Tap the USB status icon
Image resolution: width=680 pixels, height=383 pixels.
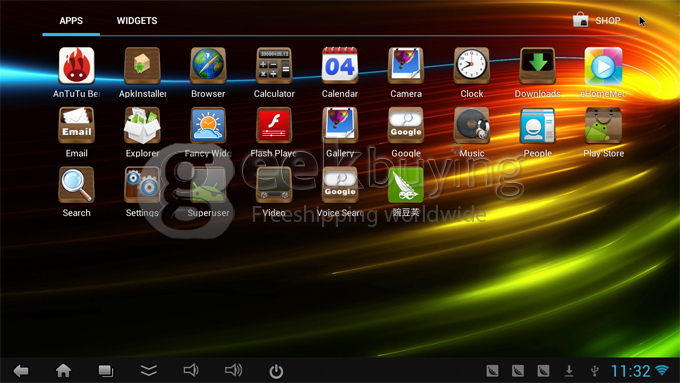tap(595, 371)
